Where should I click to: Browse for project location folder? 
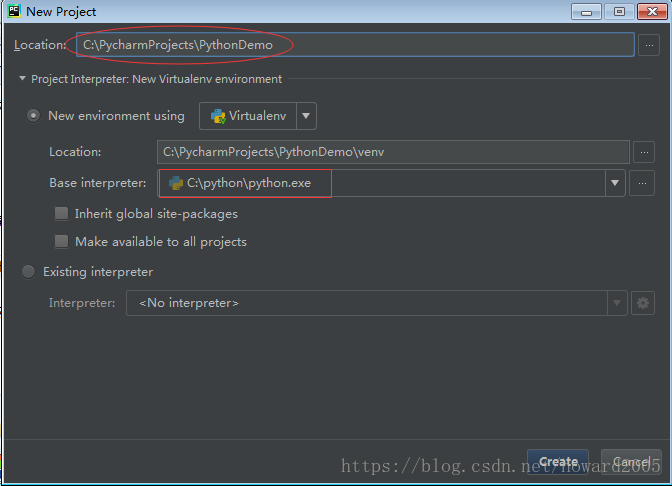pyautogui.click(x=649, y=45)
